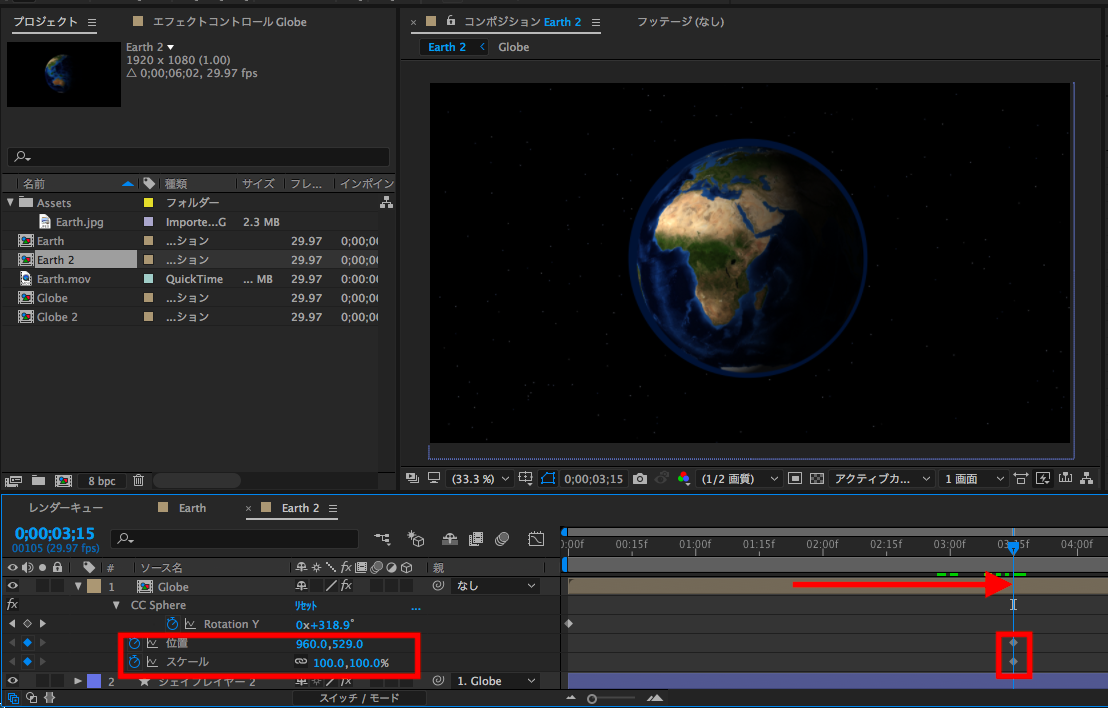Open graph editor for Rotation Y
The width and height of the screenshot is (1108, 708).
tap(190, 624)
